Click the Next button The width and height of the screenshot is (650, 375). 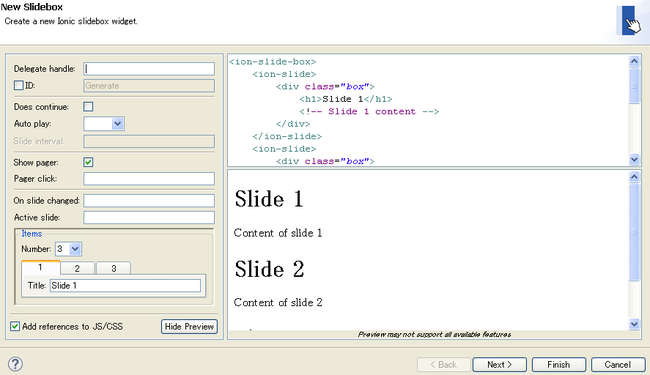[x=500, y=365]
